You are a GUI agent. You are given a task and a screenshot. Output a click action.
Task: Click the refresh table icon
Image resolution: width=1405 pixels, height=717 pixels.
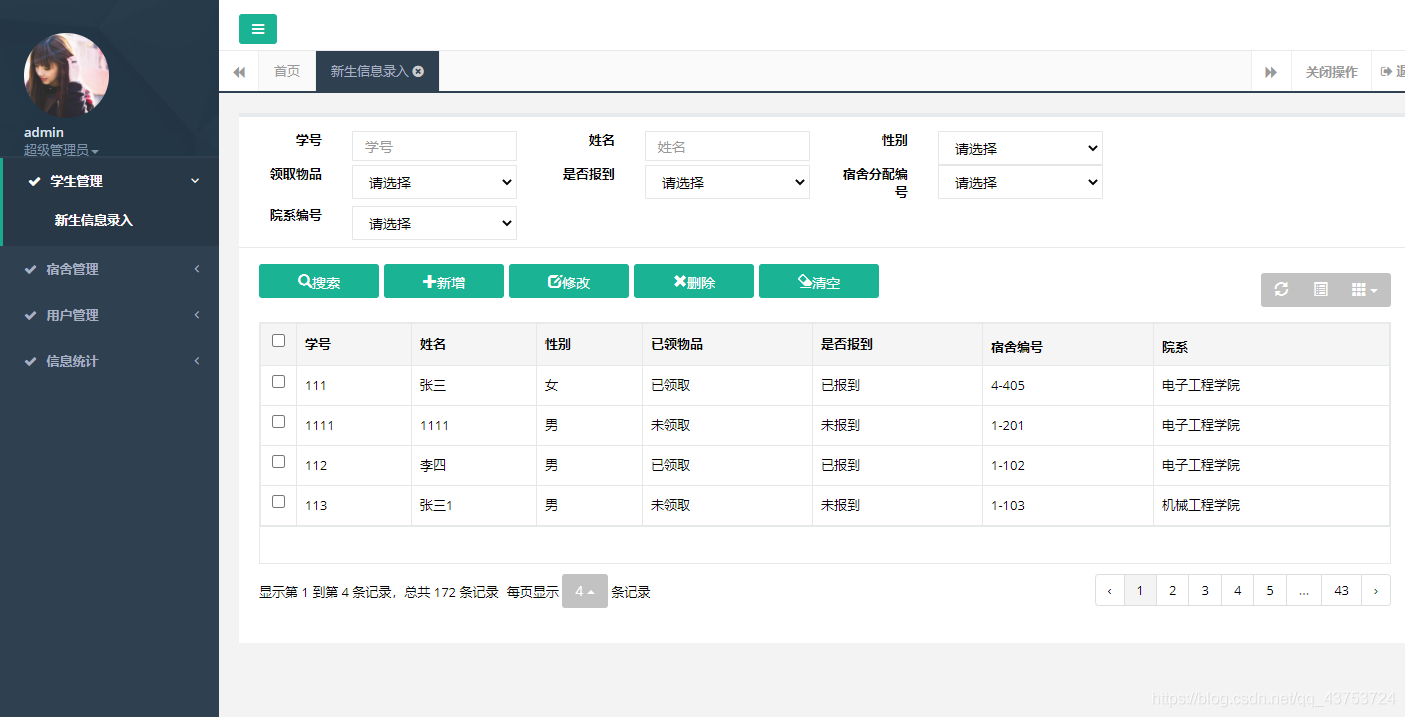[x=1281, y=289]
